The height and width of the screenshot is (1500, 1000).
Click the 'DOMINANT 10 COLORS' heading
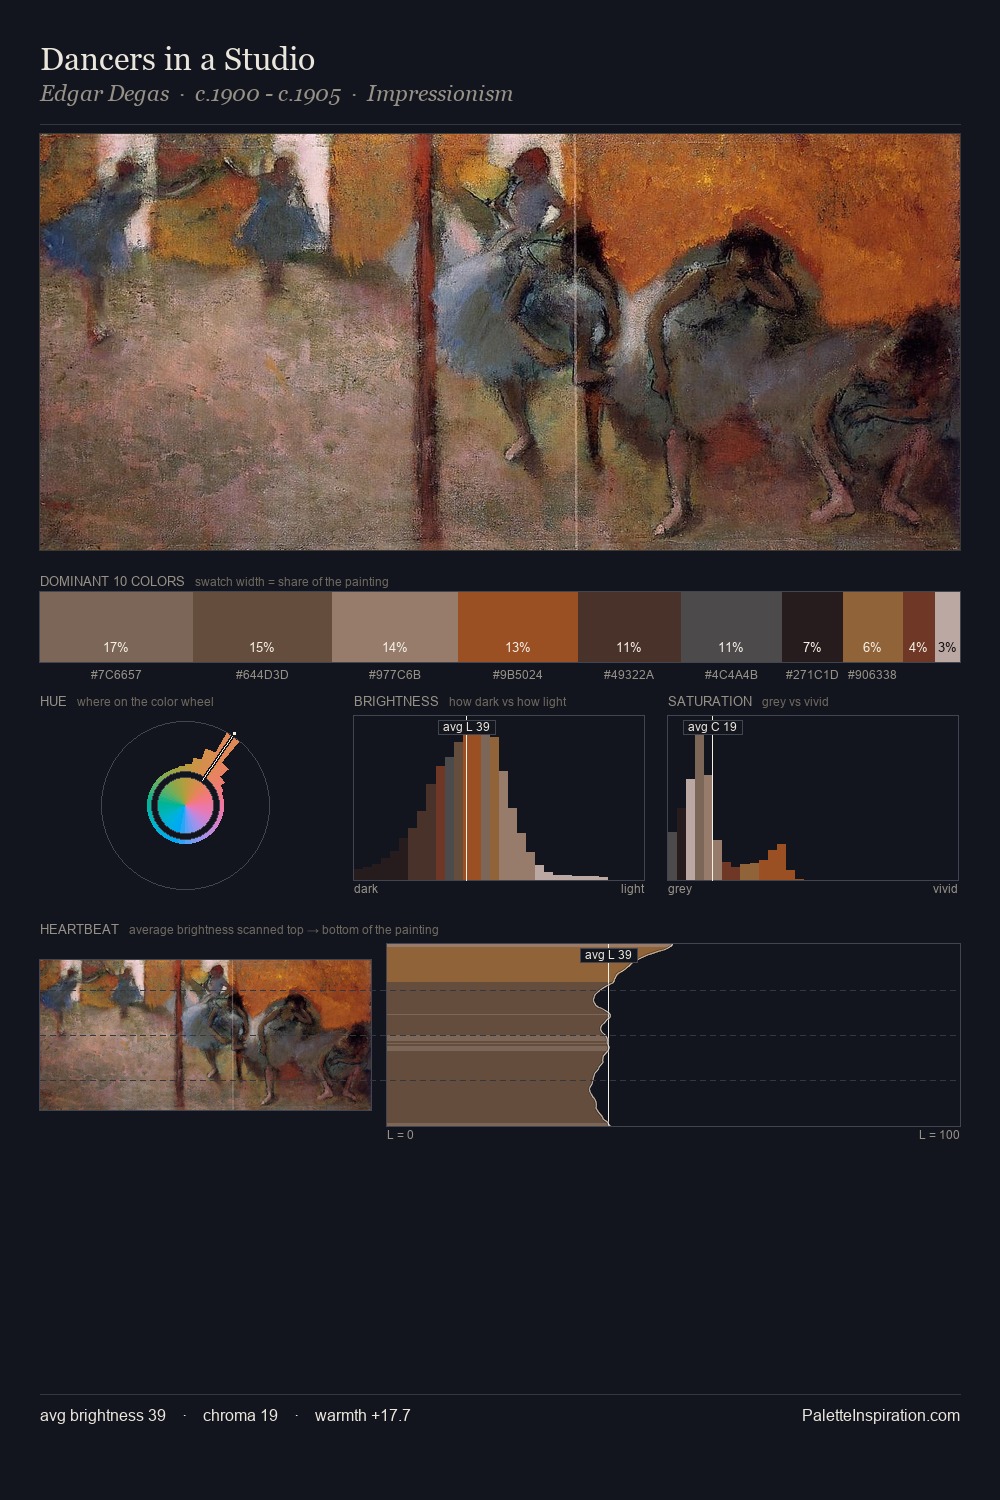(112, 581)
